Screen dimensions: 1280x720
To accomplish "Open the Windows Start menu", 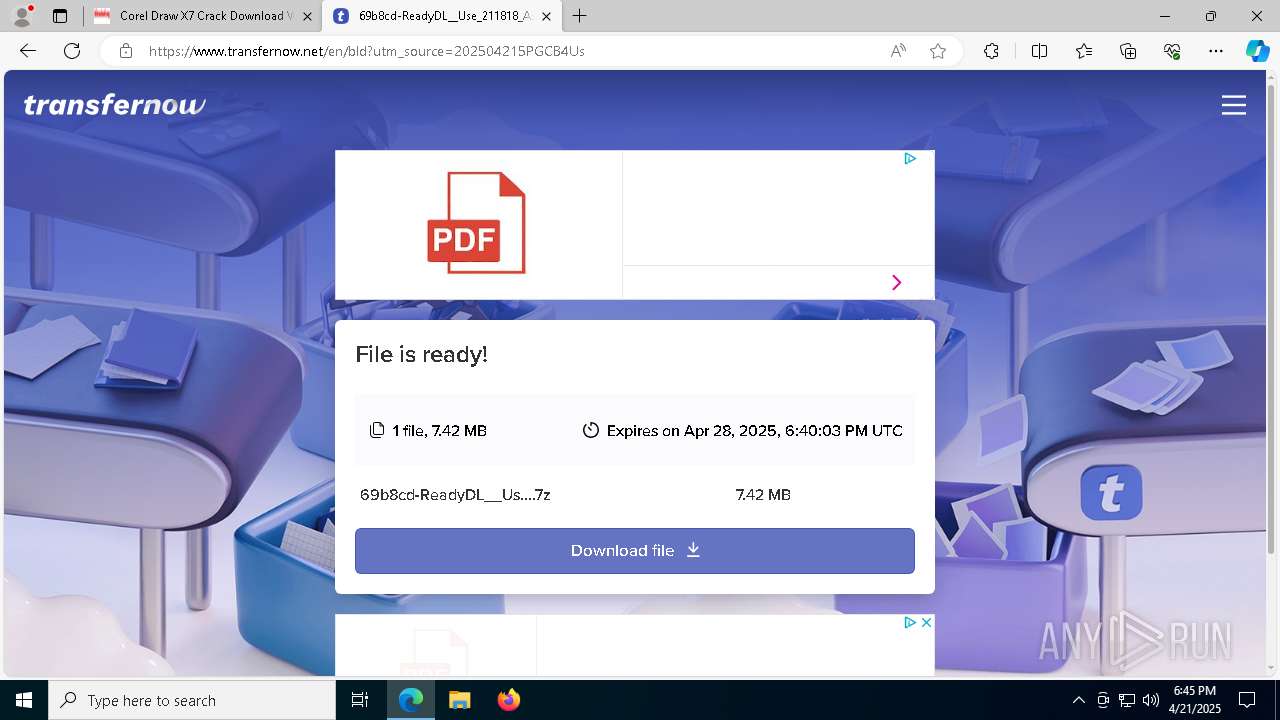I will tap(24, 700).
